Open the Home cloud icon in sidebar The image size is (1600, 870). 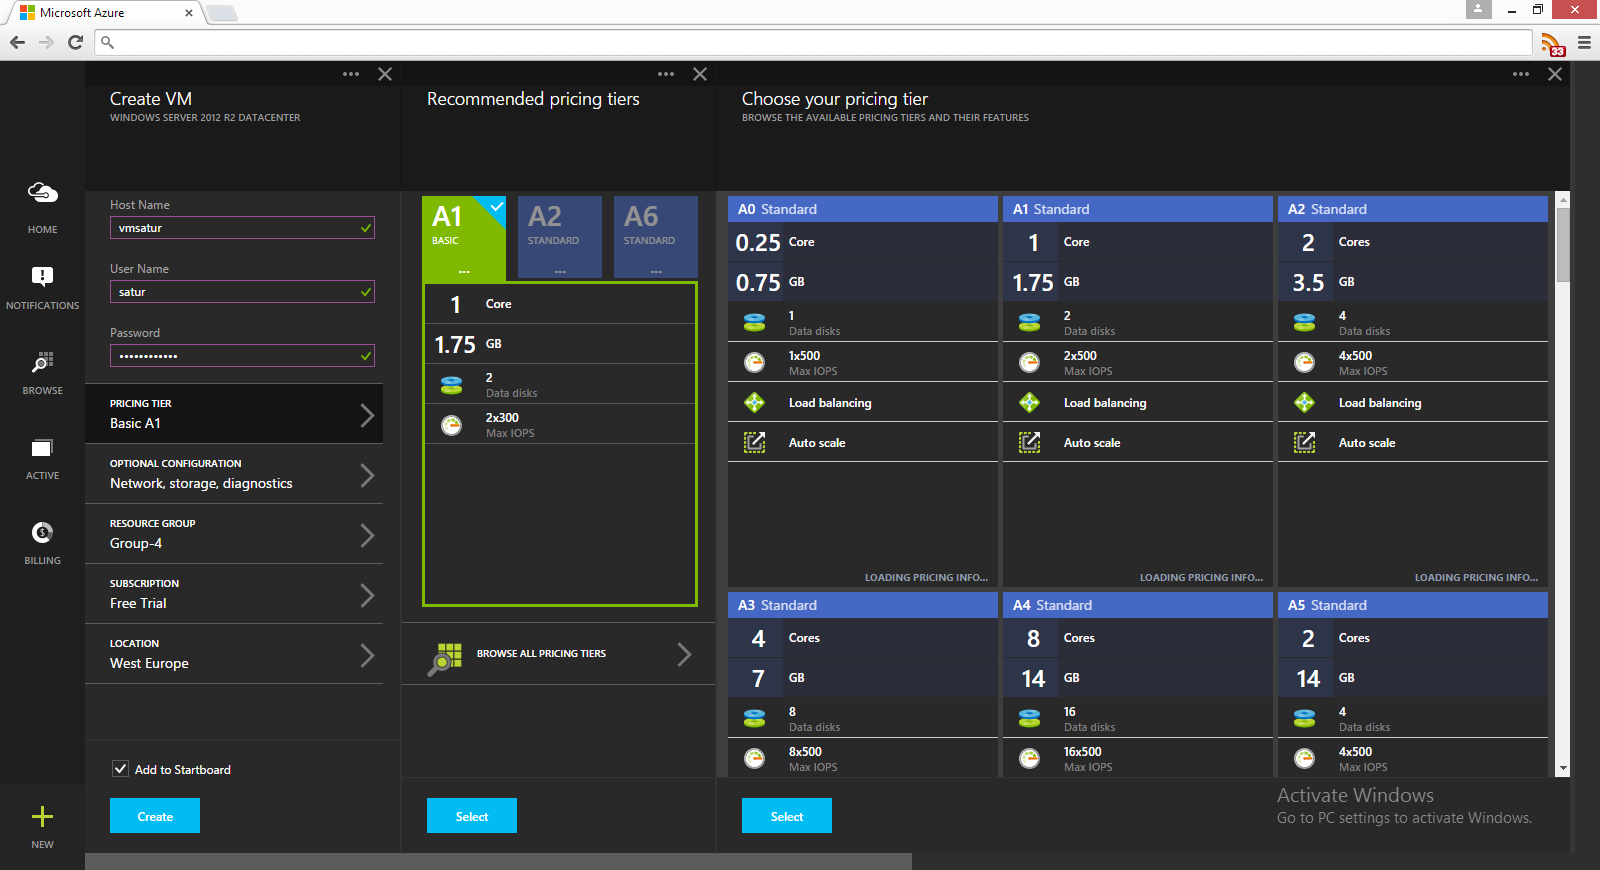[42, 193]
